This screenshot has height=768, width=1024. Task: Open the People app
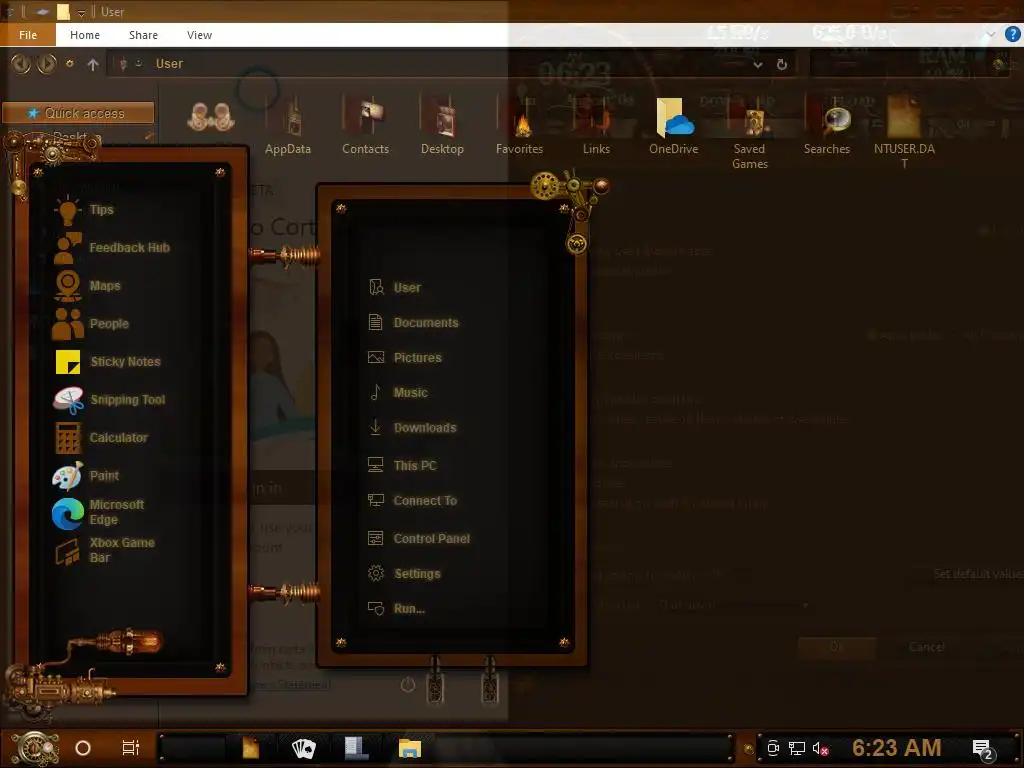[91, 323]
